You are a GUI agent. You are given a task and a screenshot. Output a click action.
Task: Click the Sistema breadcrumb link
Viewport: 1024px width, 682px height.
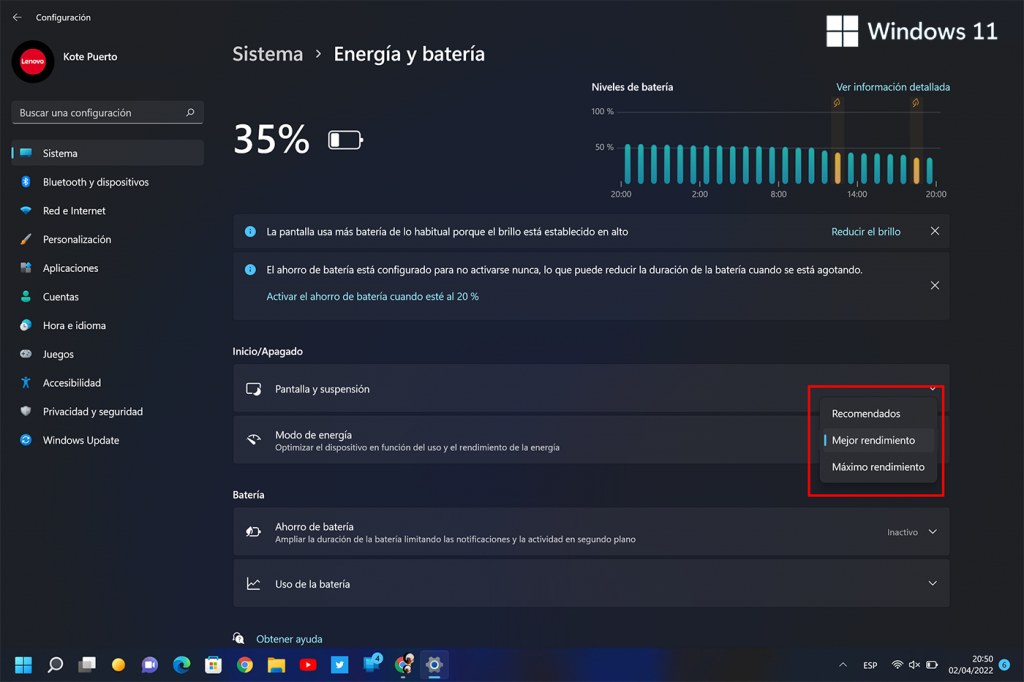point(268,54)
